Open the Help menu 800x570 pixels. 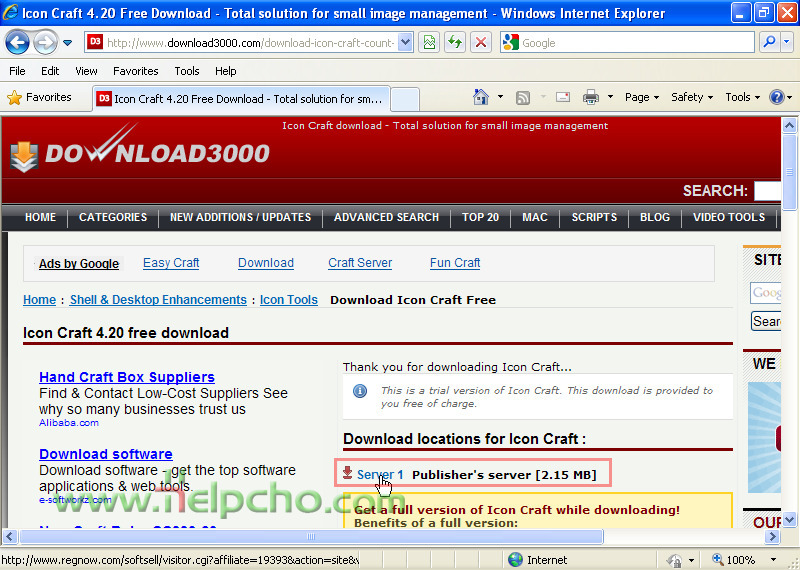(x=226, y=71)
